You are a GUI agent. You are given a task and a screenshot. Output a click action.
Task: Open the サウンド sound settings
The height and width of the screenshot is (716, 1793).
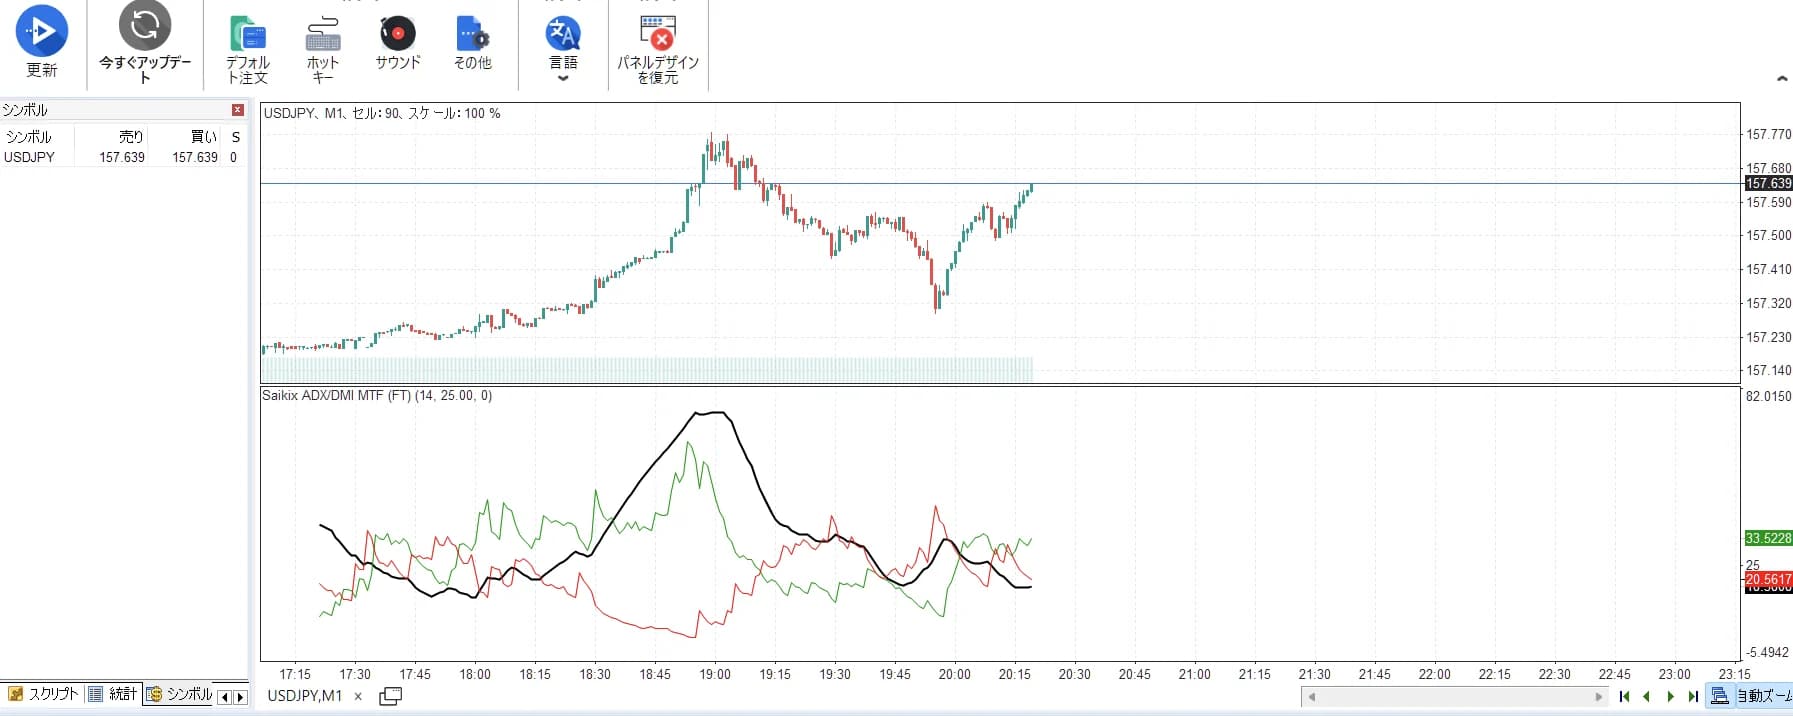[398, 43]
